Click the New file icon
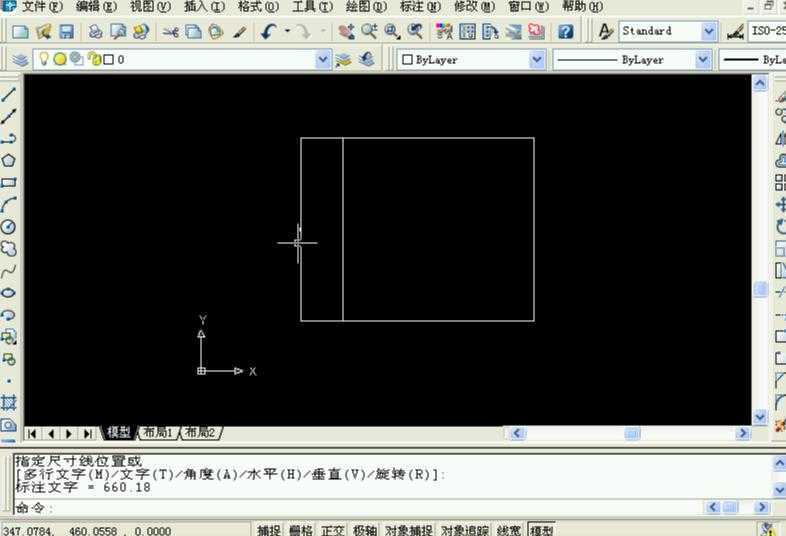The width and height of the screenshot is (786, 536). click(x=20, y=32)
